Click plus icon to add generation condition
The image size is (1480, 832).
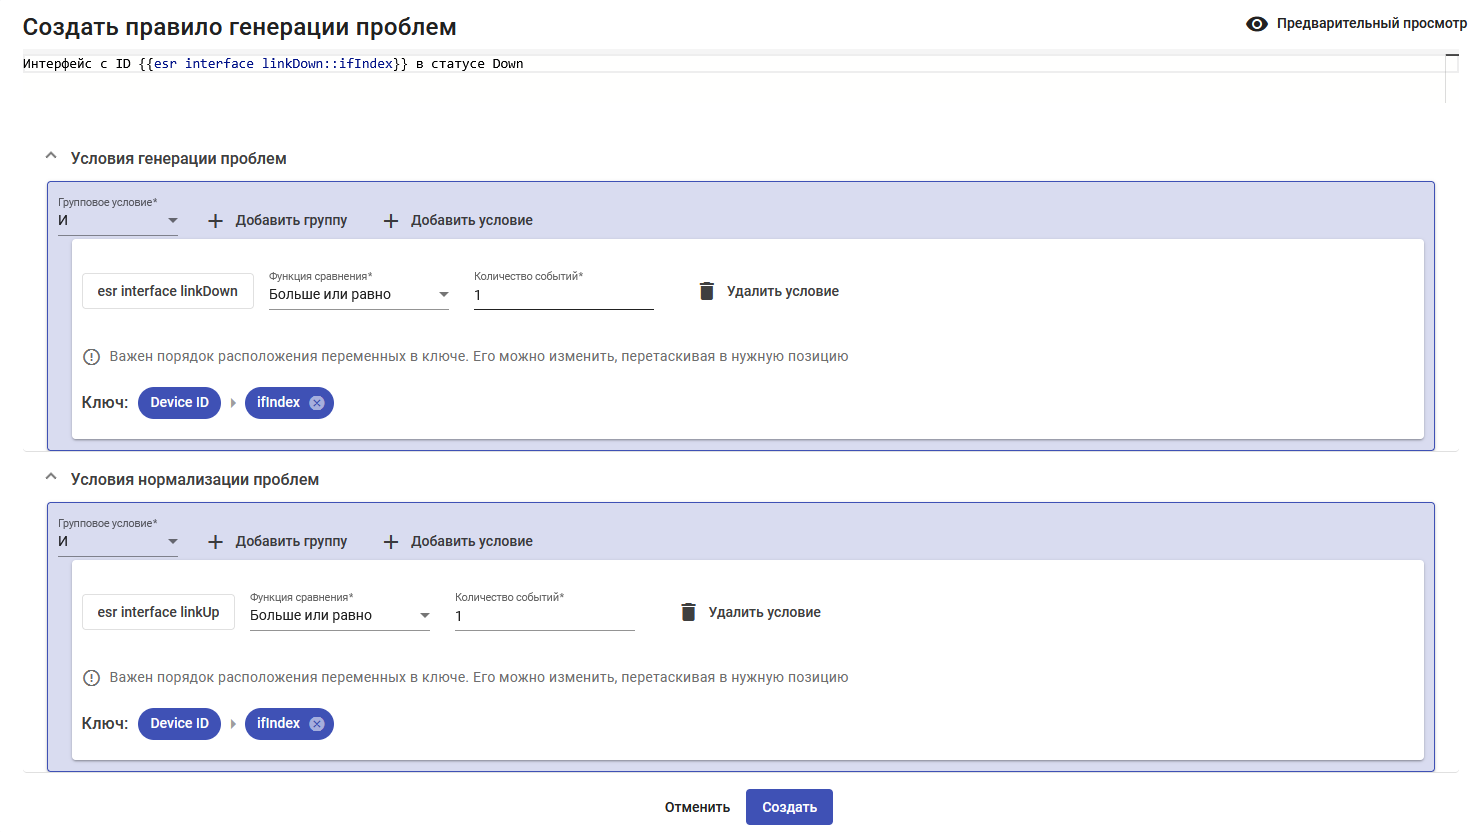point(391,221)
